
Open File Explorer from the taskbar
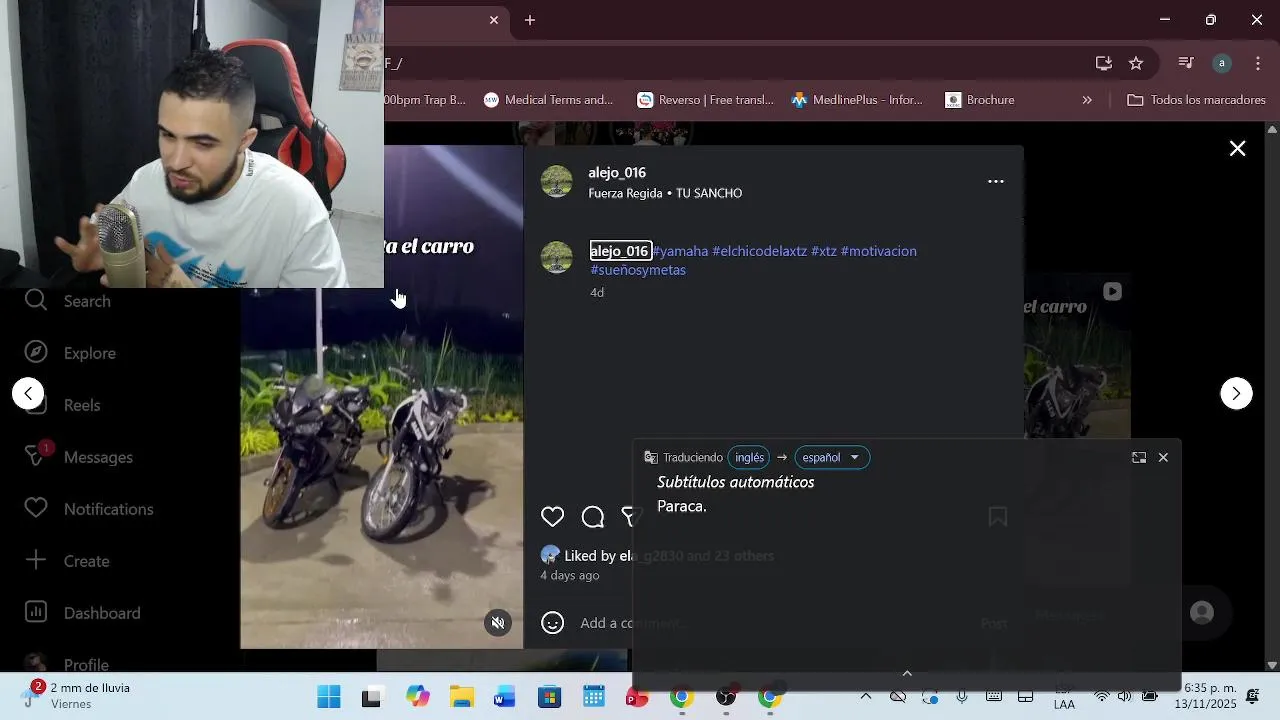tap(461, 697)
